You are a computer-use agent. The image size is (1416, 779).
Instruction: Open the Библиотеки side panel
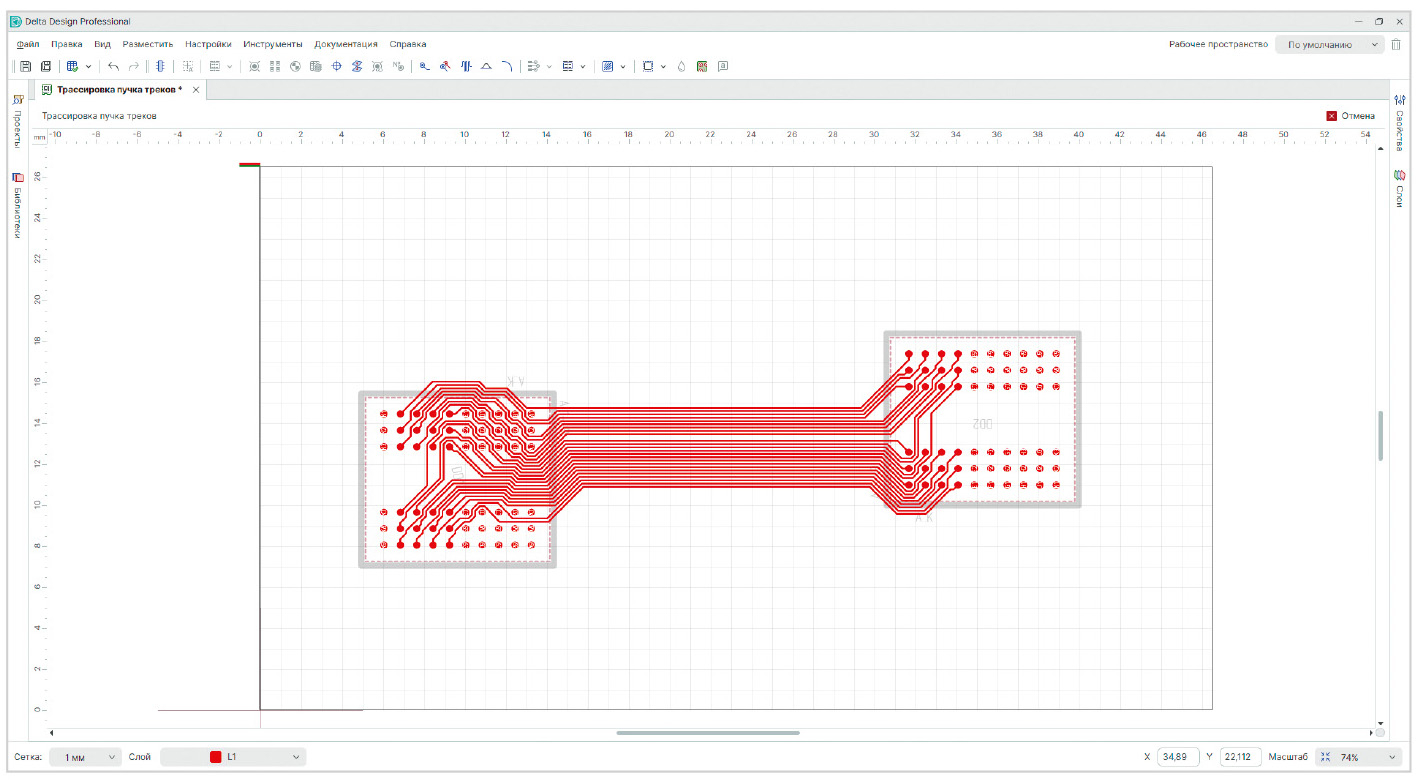tap(17, 205)
